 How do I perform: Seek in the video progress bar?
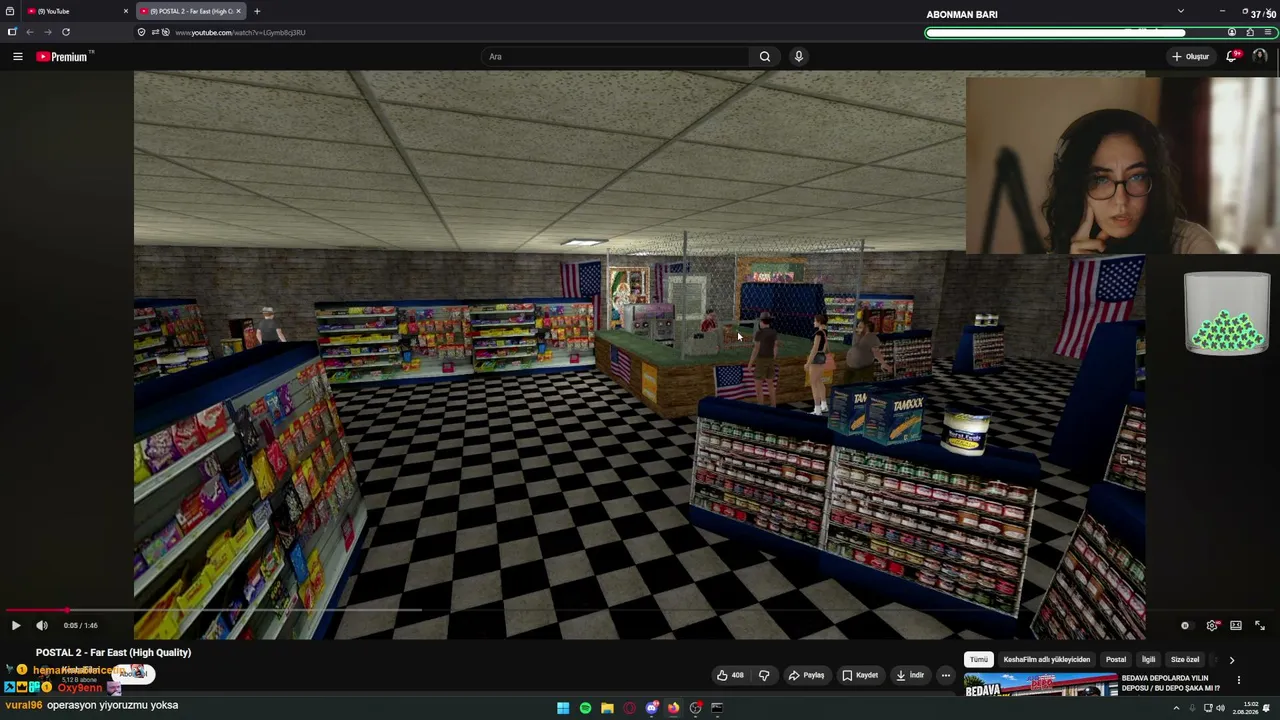coord(640,609)
